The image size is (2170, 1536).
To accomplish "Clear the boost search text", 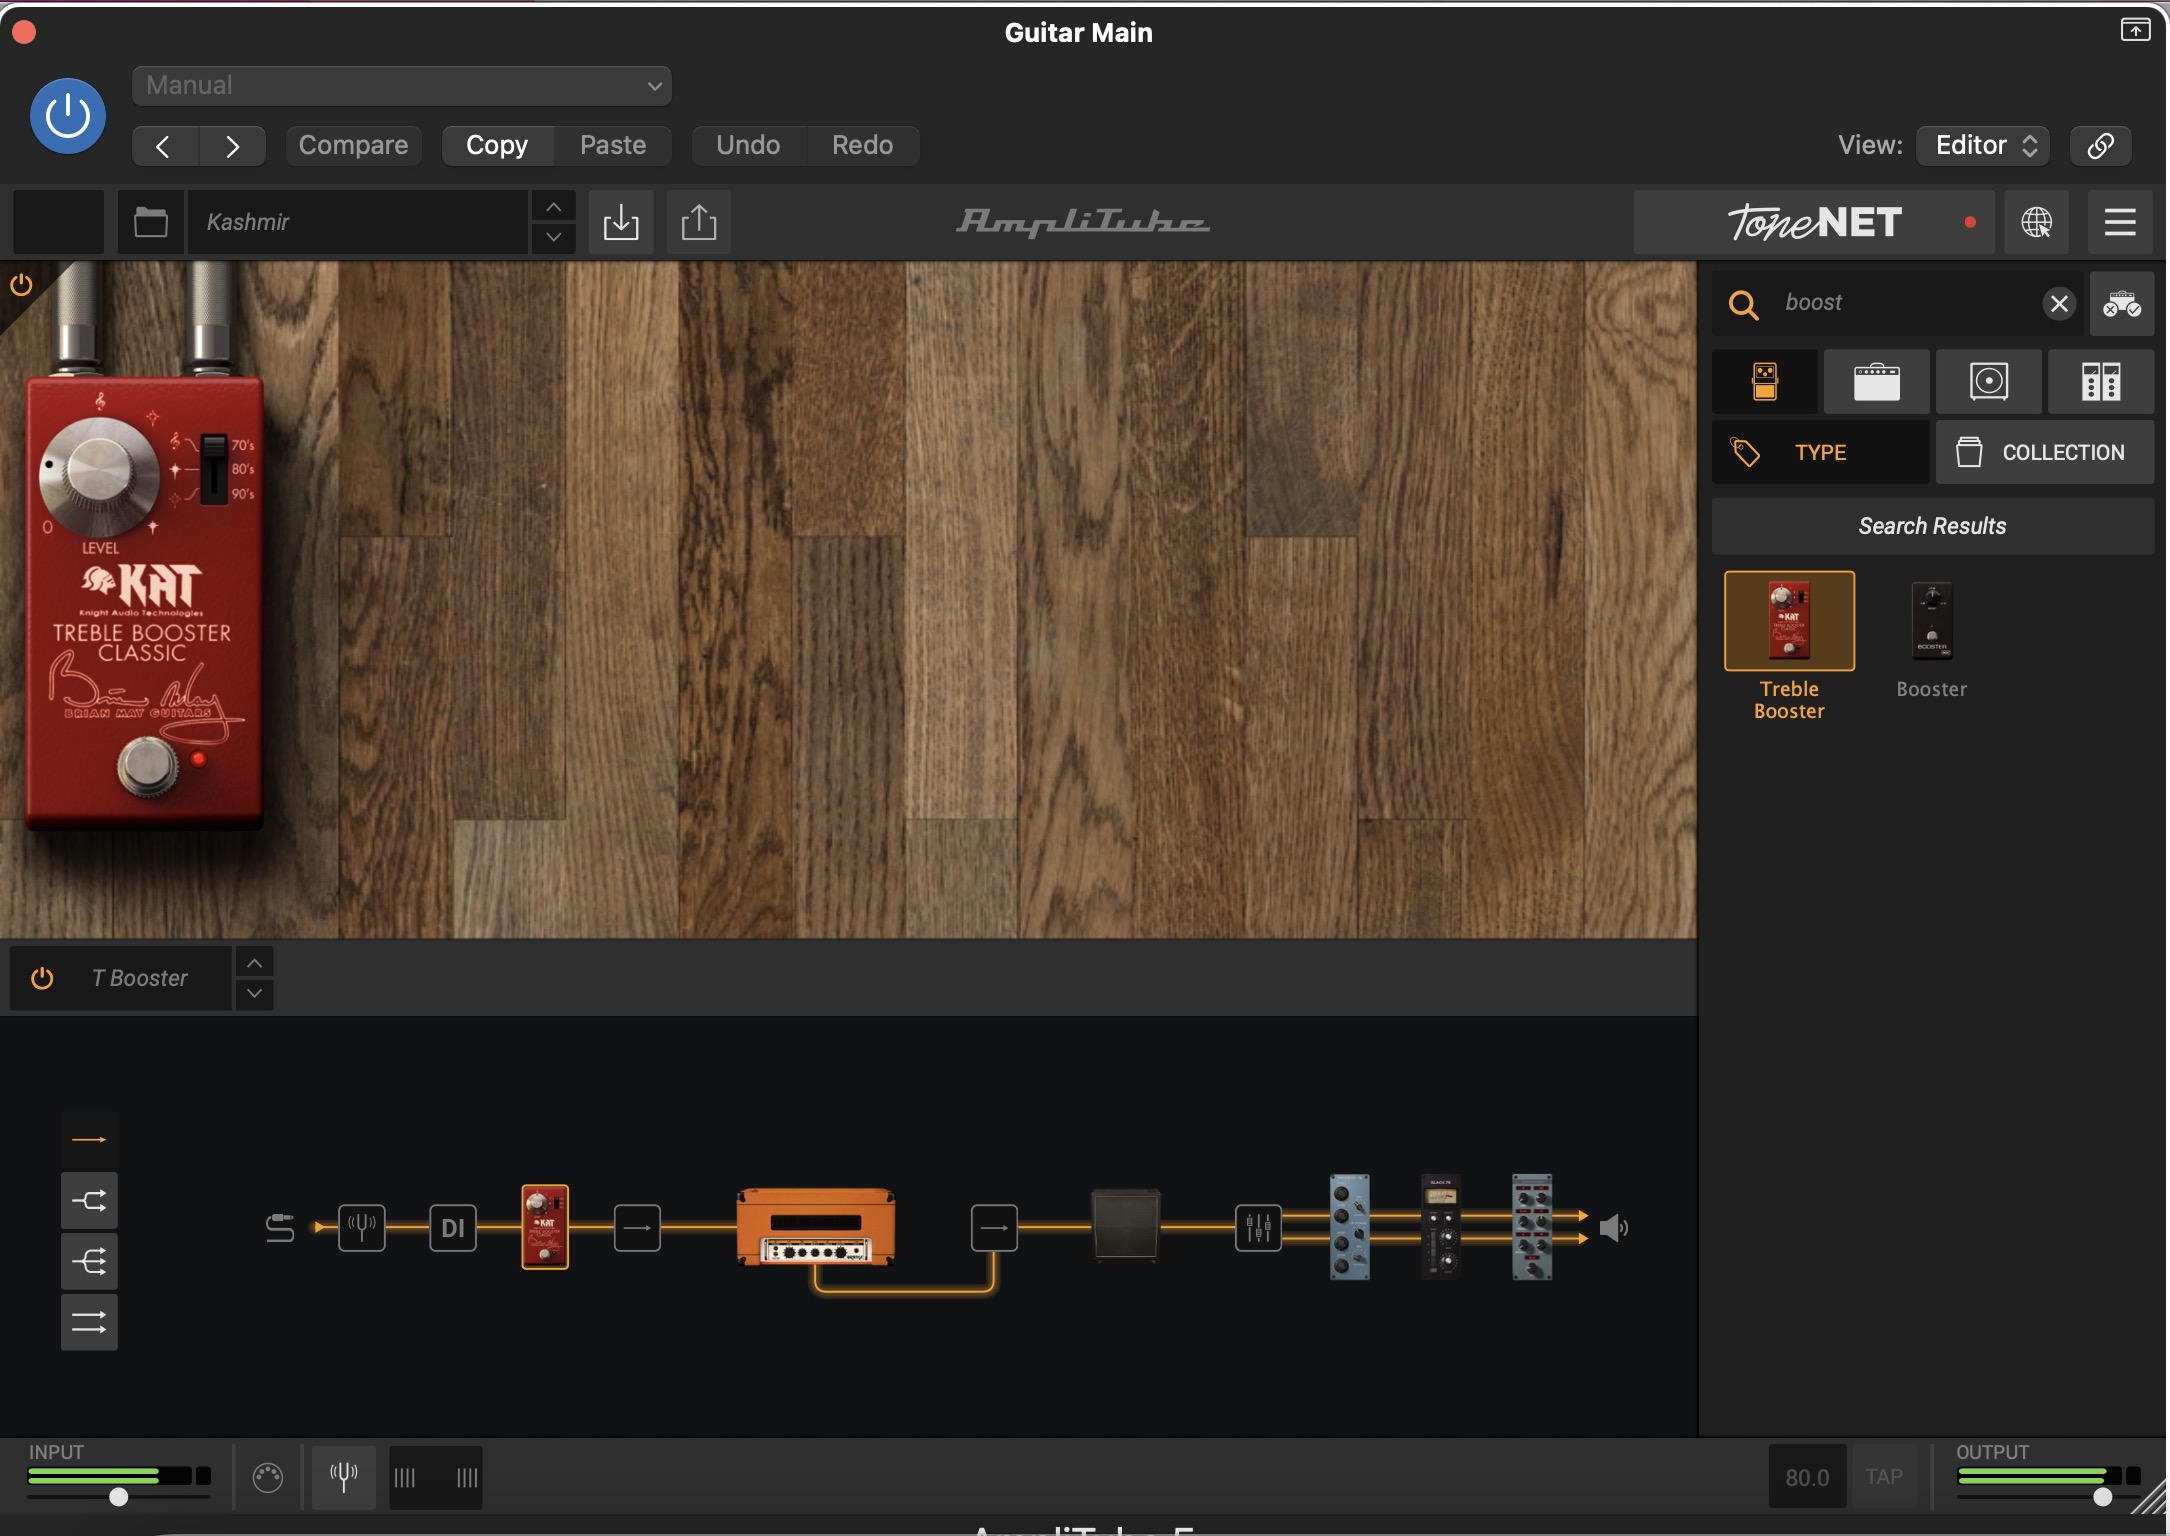I will pos(2059,304).
